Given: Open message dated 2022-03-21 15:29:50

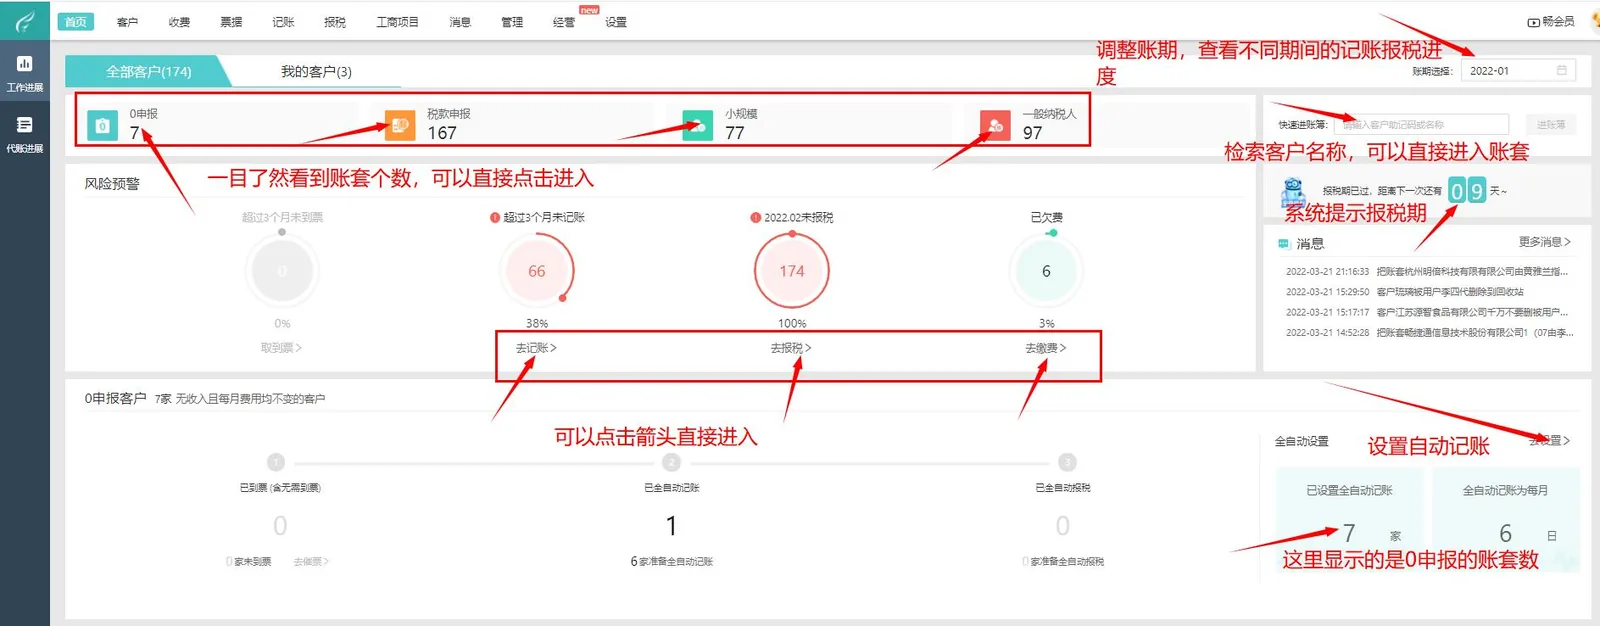Looking at the screenshot, I should click(1405, 292).
